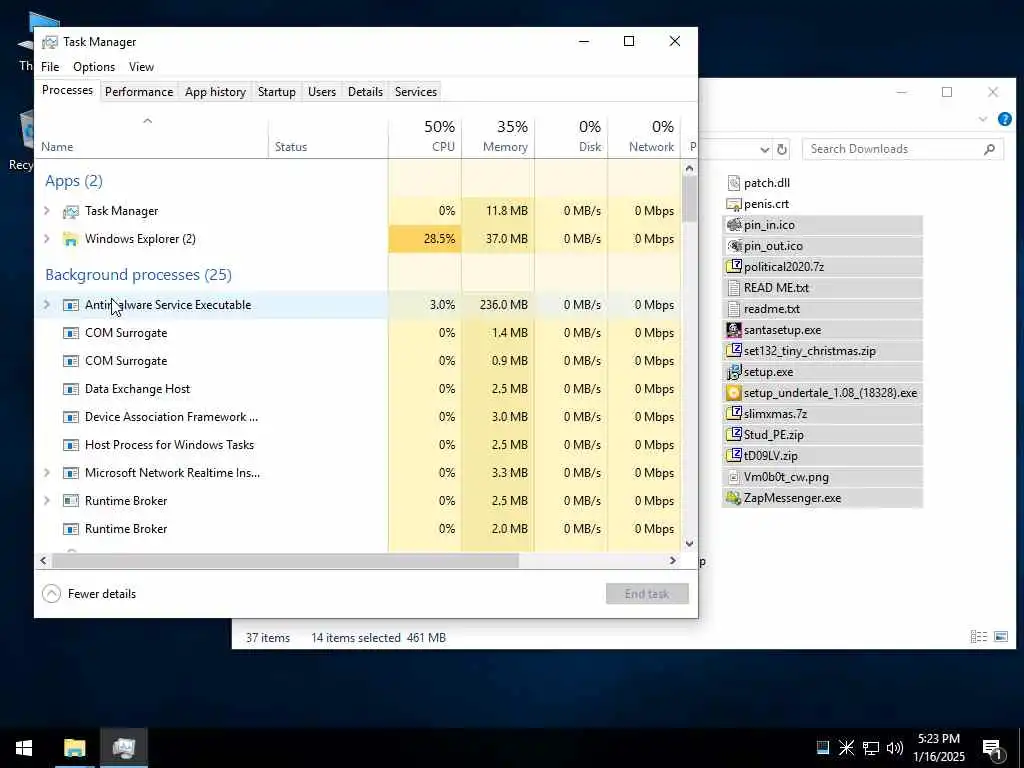Click the Task Manager title bar icon
This screenshot has width=1024, height=768.
click(x=50, y=42)
